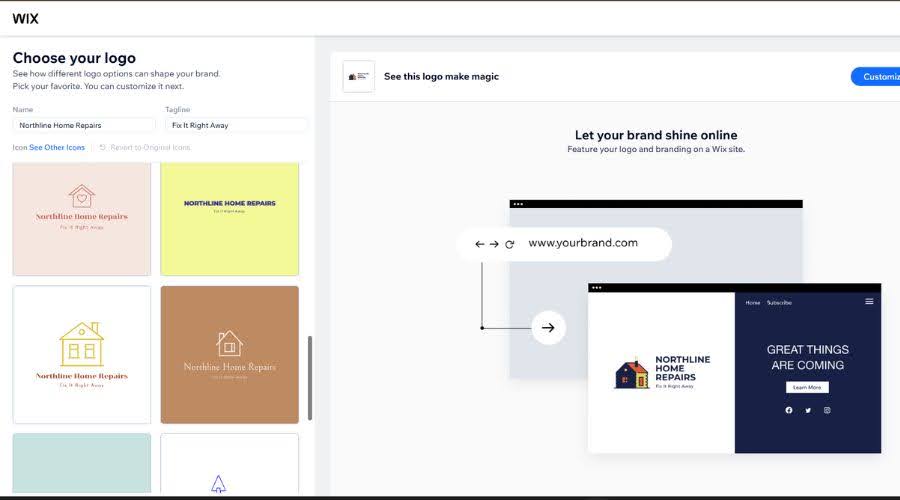Click the Instagram icon in site preview

click(827, 410)
